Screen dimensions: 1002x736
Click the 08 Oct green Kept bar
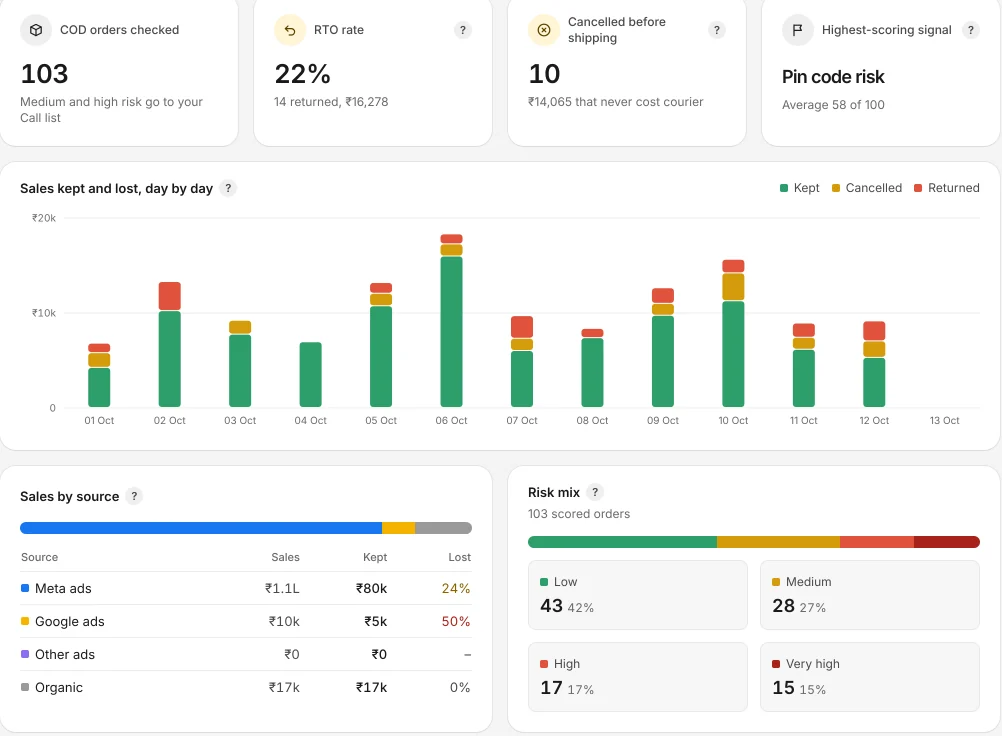pos(592,372)
